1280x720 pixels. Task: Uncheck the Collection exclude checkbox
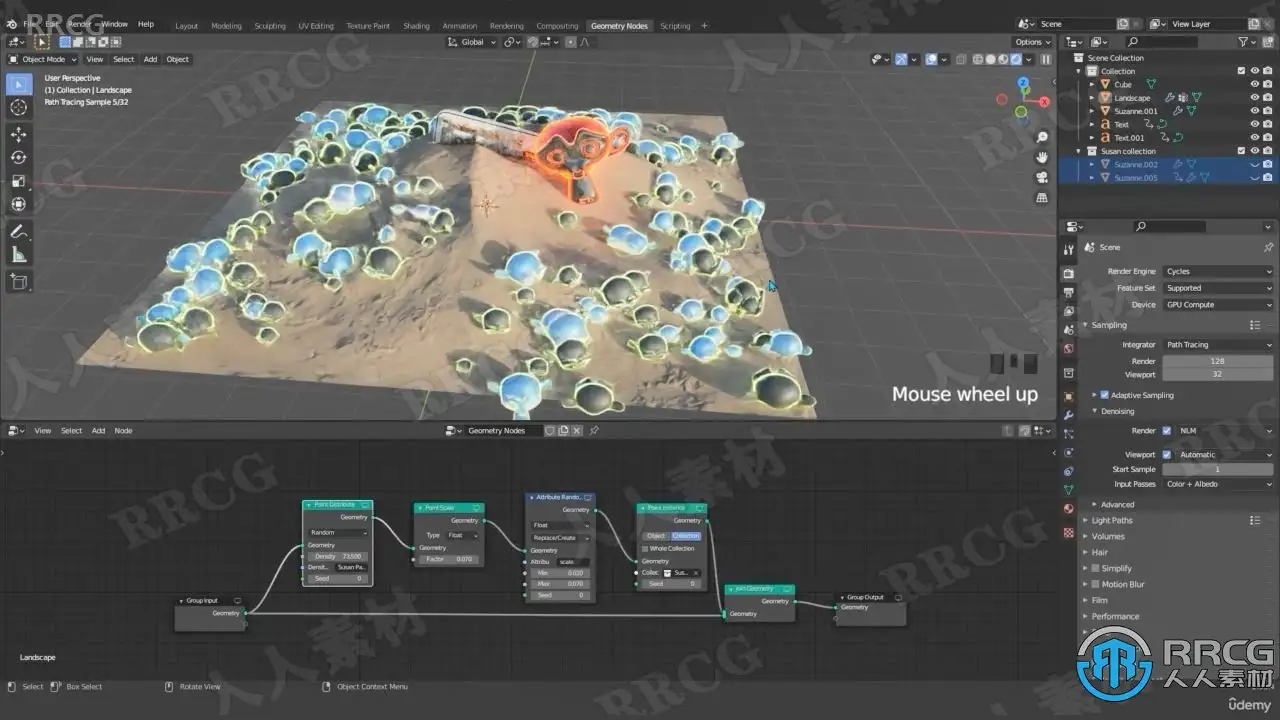(1241, 71)
